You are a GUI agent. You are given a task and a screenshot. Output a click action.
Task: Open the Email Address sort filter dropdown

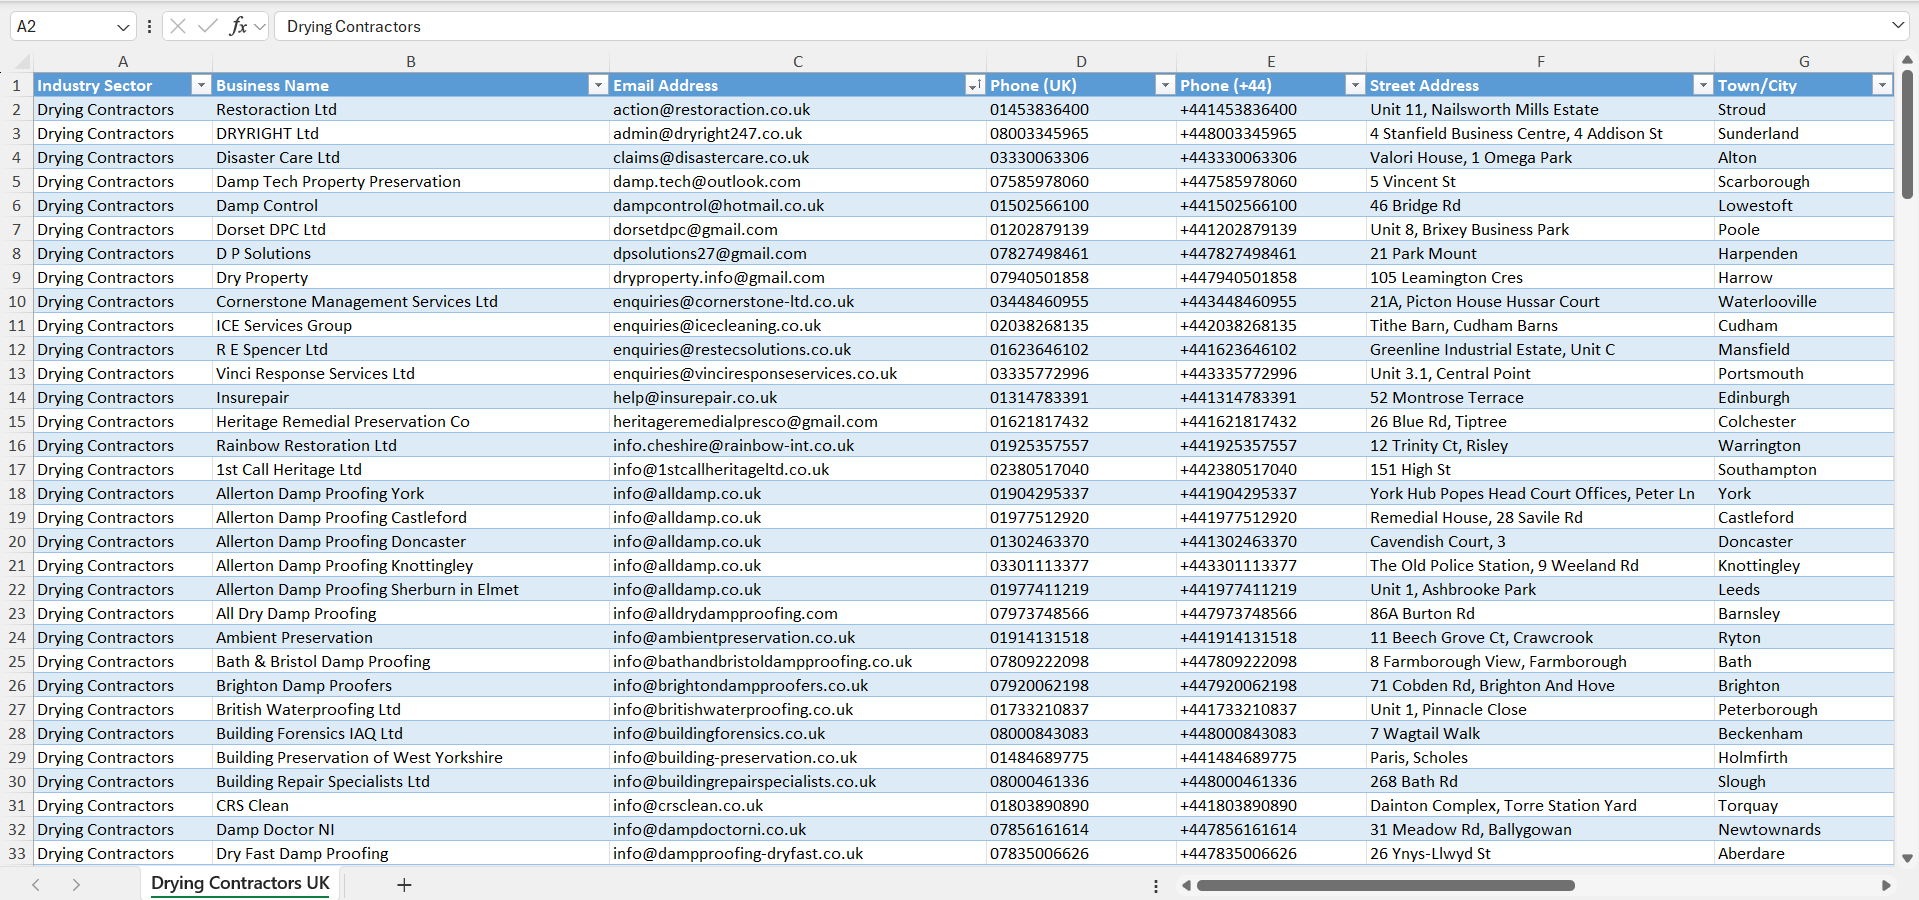point(974,85)
